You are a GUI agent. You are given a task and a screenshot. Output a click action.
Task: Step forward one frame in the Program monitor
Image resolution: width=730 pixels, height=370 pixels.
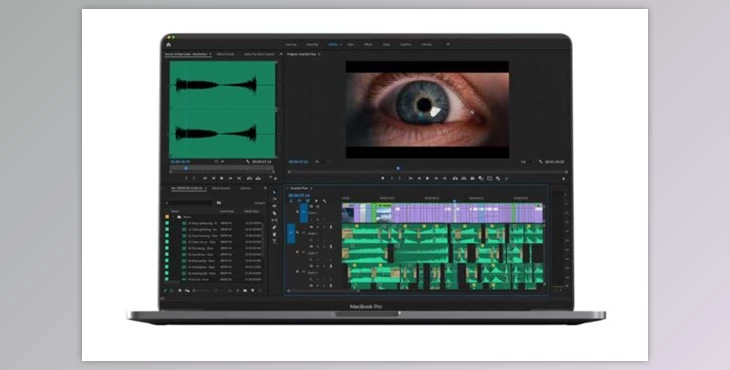coord(436,178)
